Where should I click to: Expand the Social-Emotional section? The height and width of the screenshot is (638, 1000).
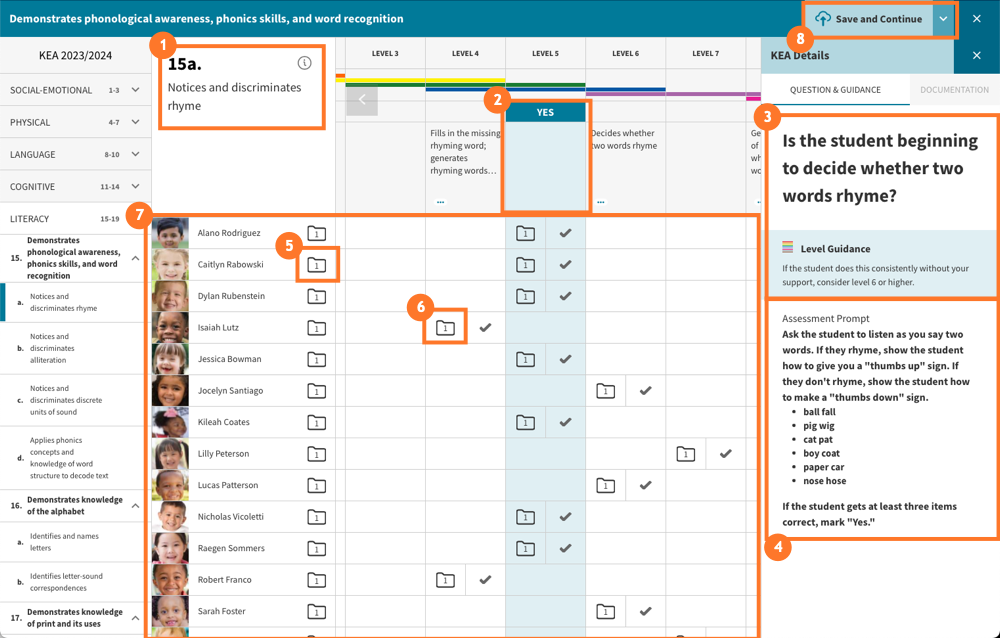click(135, 90)
